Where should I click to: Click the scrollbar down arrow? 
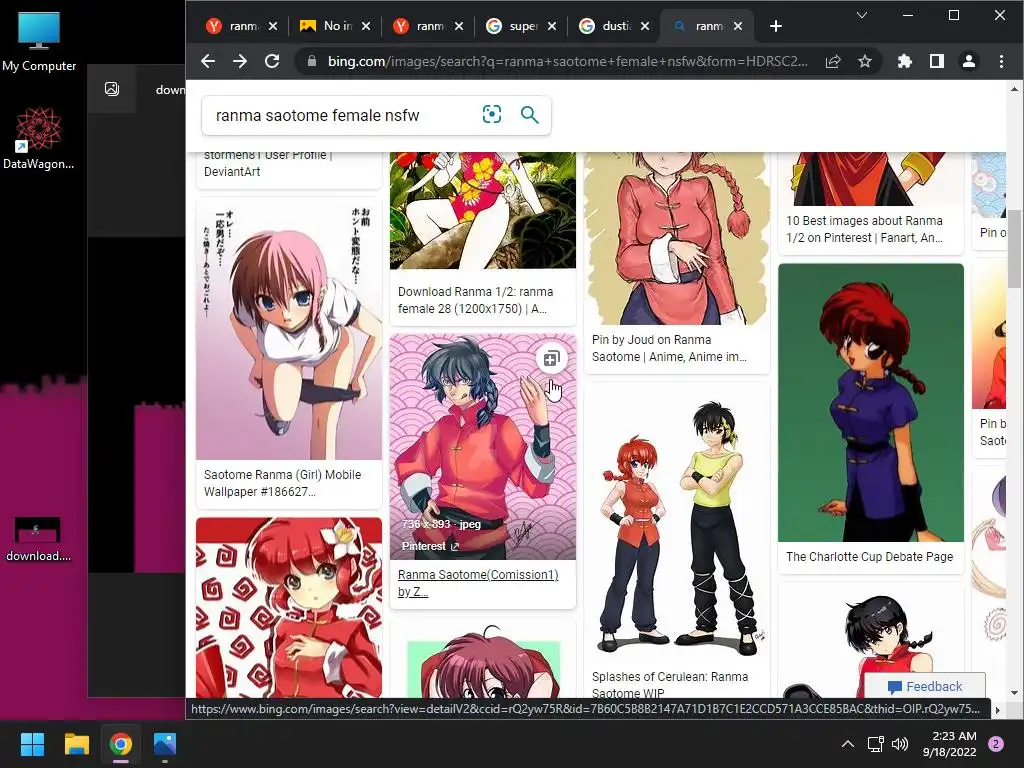pyautogui.click(x=1014, y=693)
